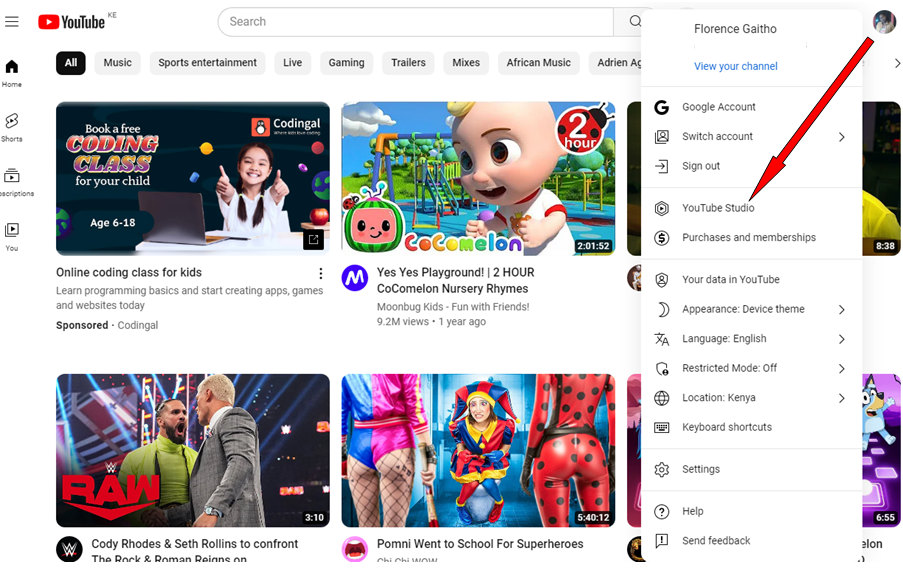903x571 pixels.
Task: Click the Send feedback icon
Action: [x=662, y=540]
